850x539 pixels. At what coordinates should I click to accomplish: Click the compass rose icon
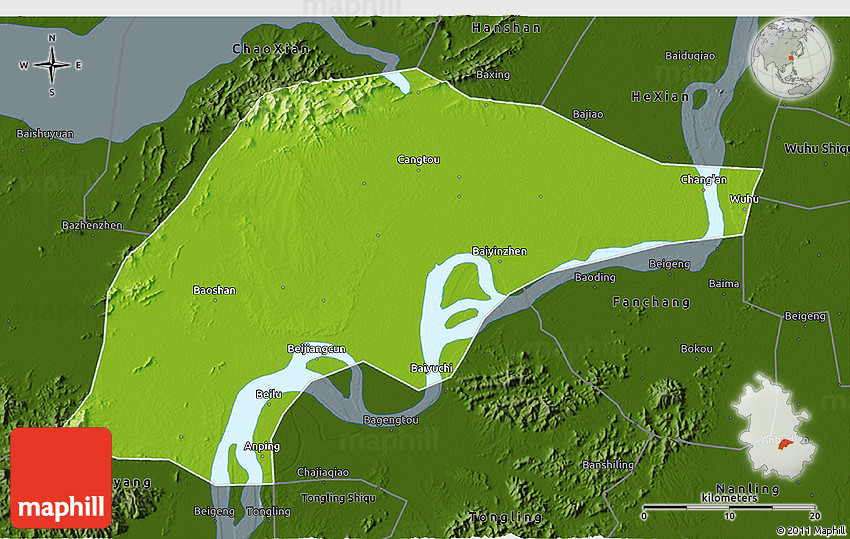(51, 65)
